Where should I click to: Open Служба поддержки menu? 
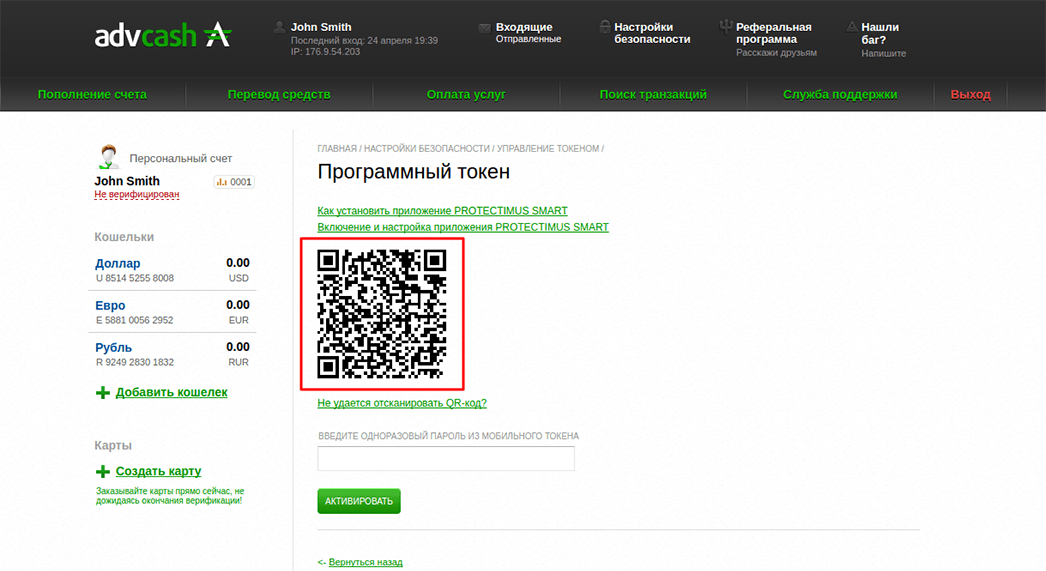click(840, 95)
